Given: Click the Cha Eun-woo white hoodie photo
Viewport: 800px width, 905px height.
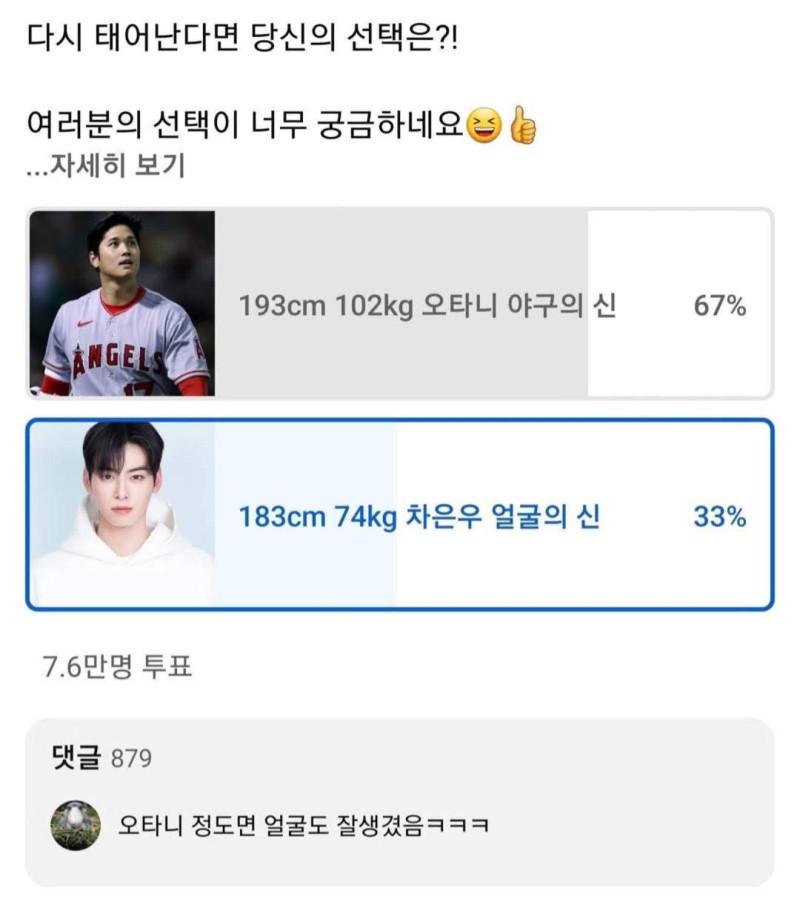Looking at the screenshot, I should point(122,514).
